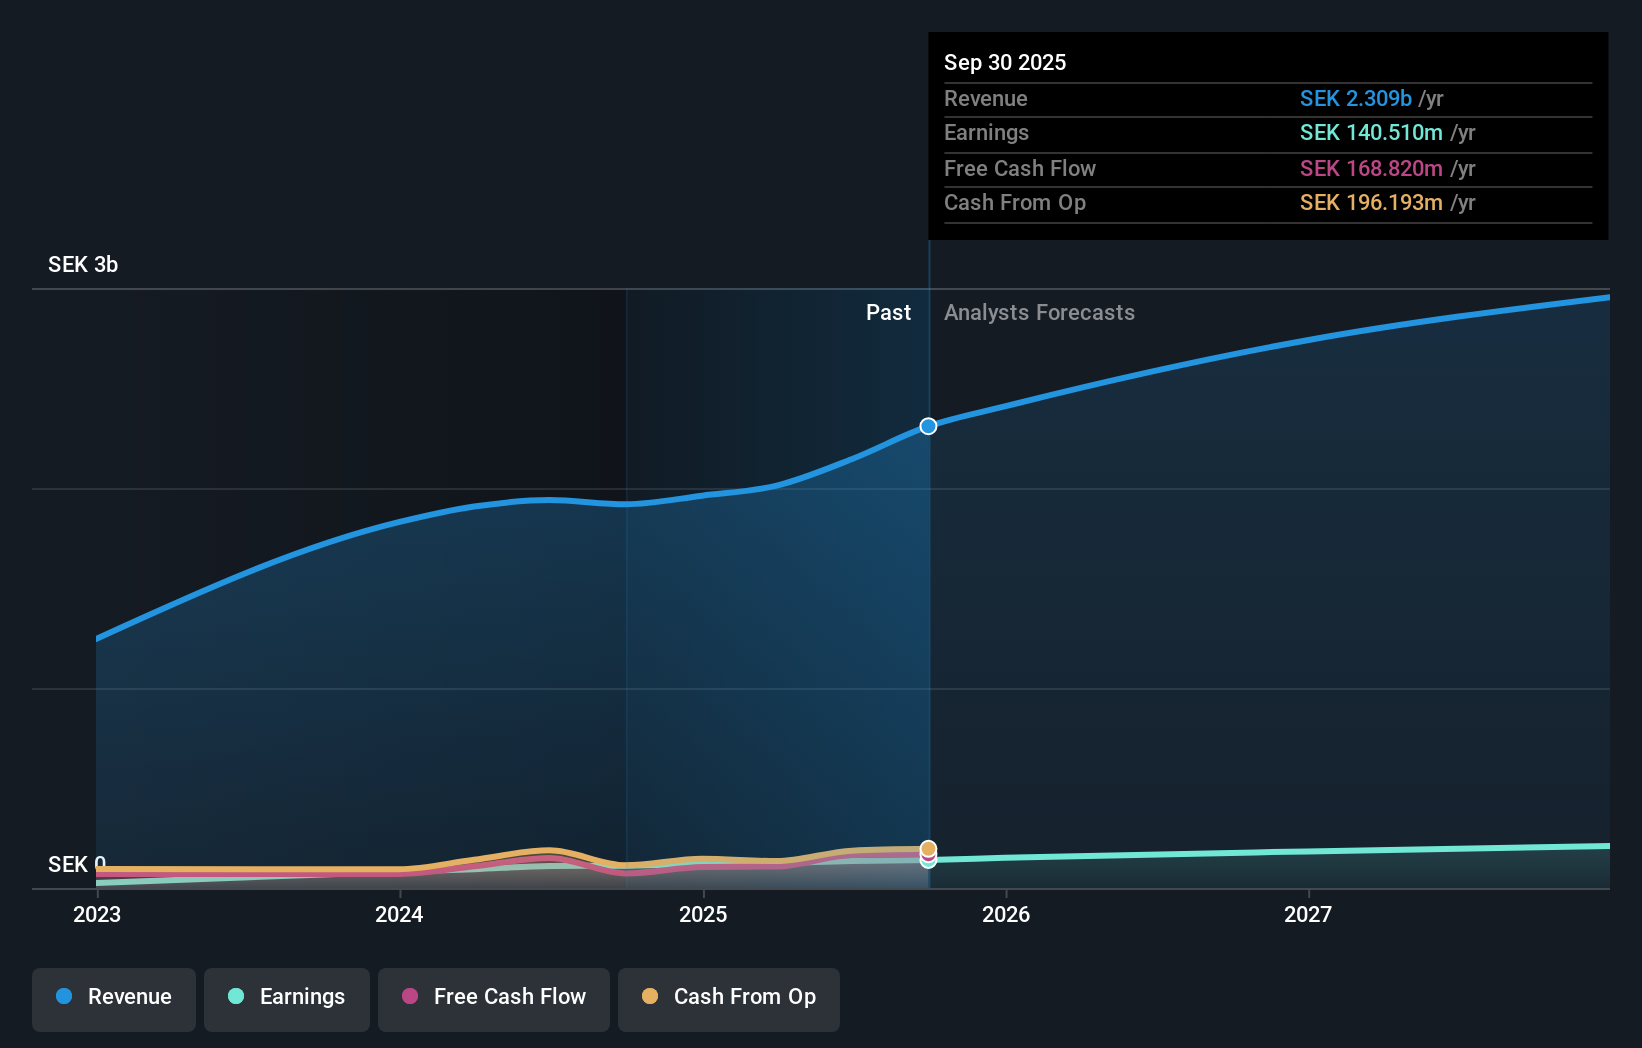This screenshot has height=1048, width=1642.
Task: Open the Analysts Forecasts section
Action: 1040,312
